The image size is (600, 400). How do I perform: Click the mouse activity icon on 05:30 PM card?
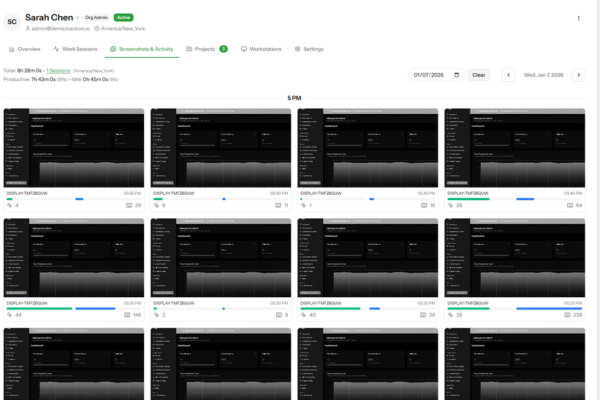pyautogui.click(x=157, y=315)
